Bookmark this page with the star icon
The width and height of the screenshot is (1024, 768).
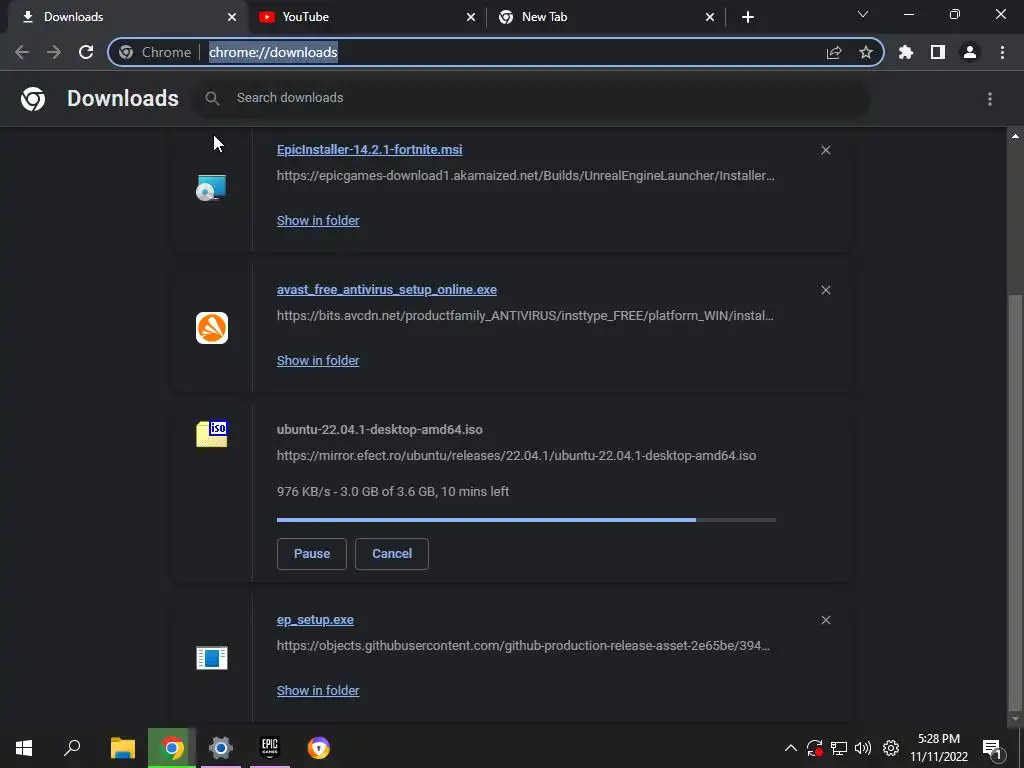866,52
